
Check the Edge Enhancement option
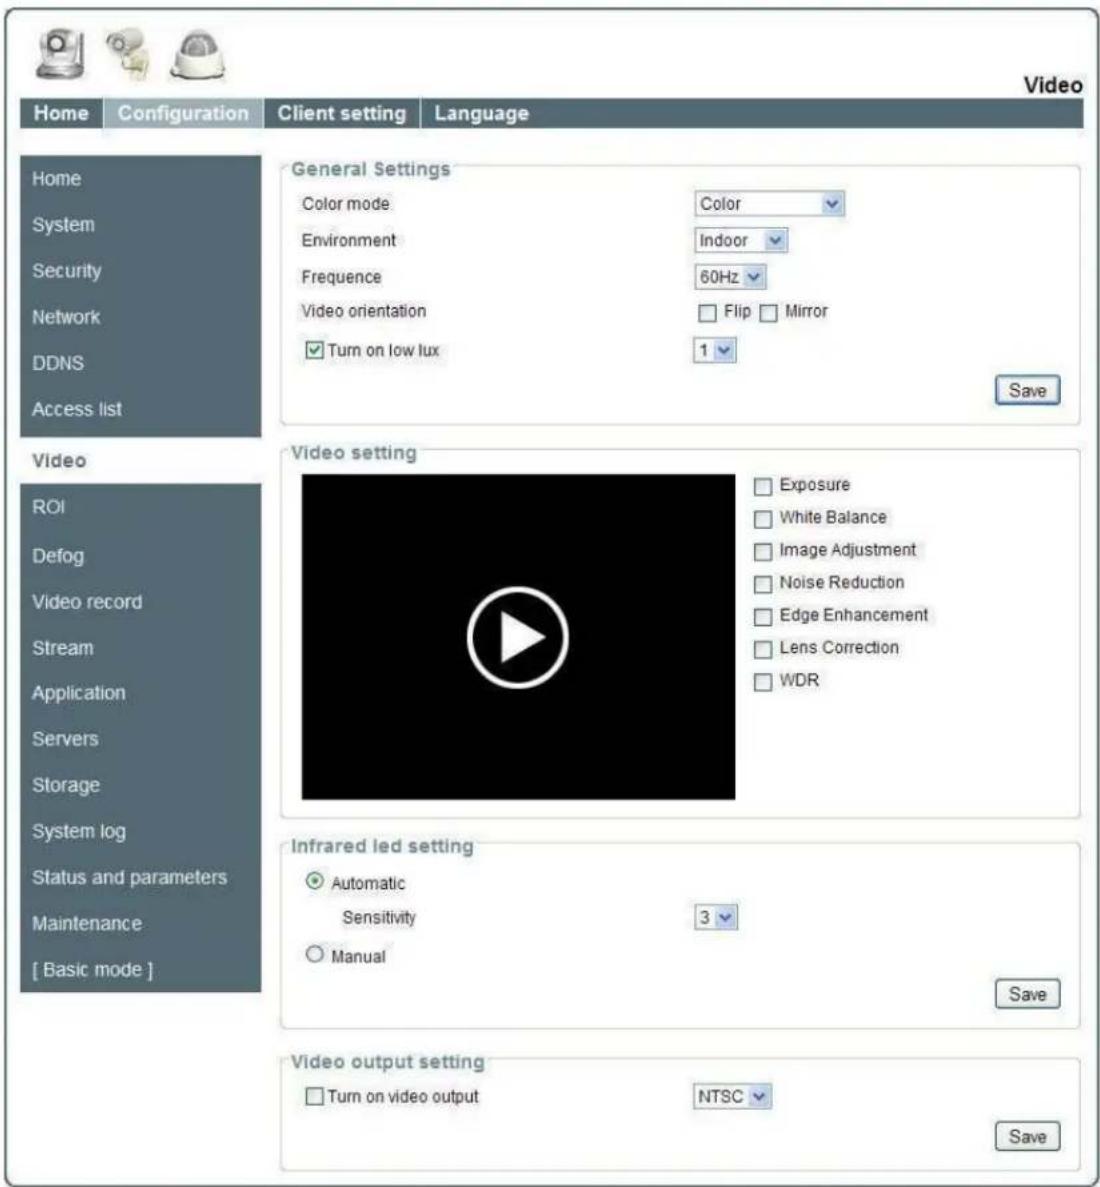[x=763, y=616]
